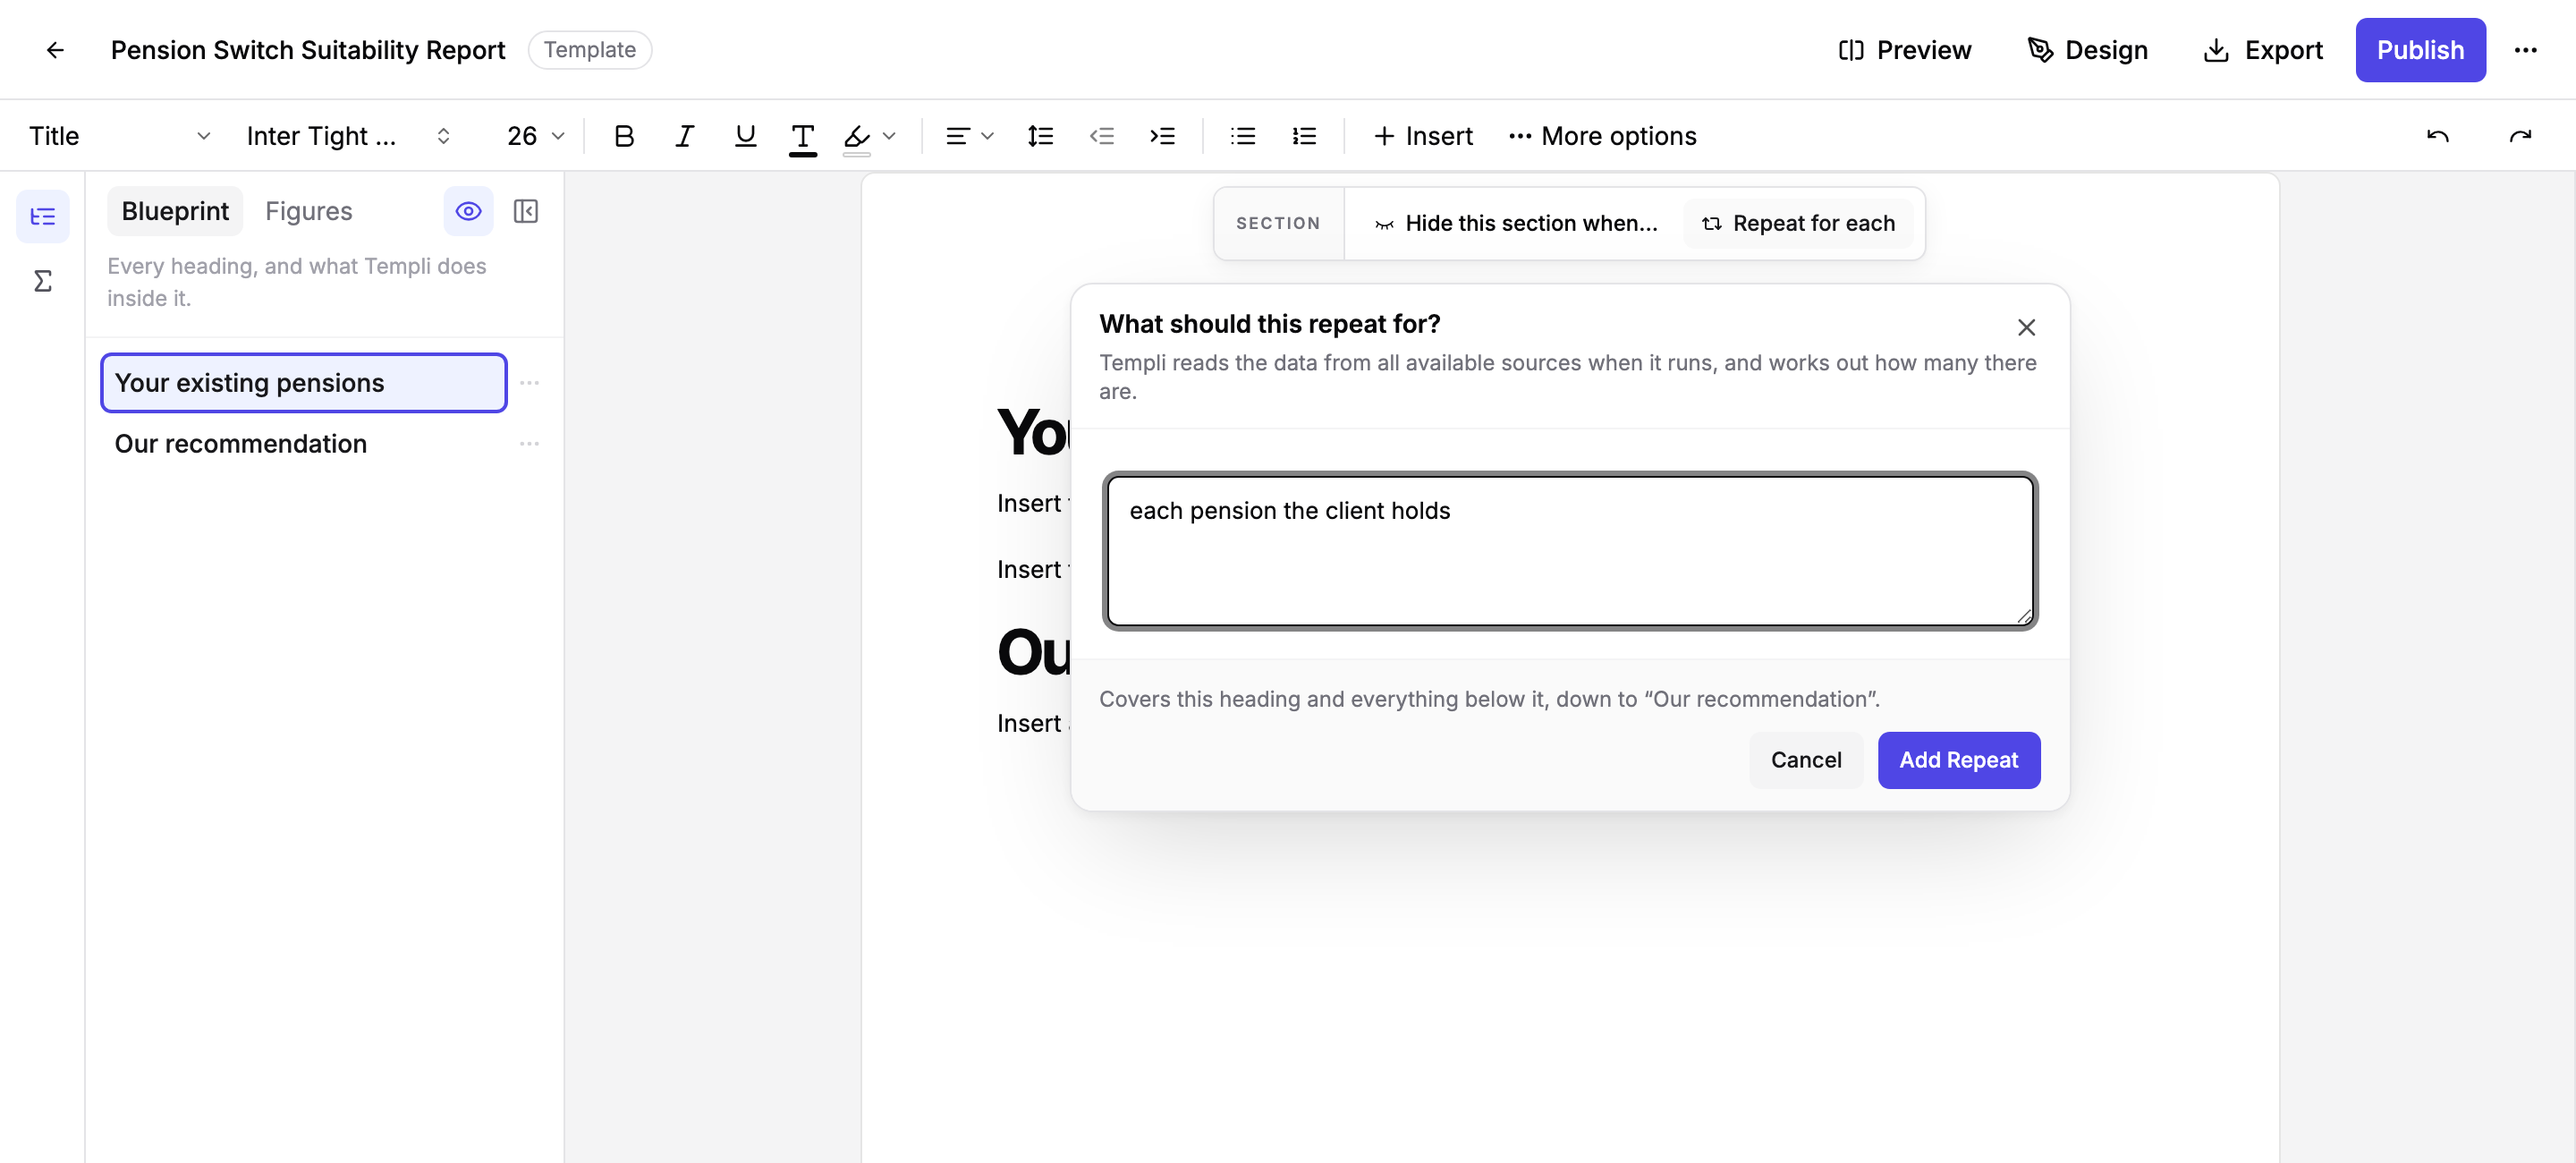Screen dimensions: 2576x1163
Task: Click Hide this section when…
Action: tap(1516, 224)
